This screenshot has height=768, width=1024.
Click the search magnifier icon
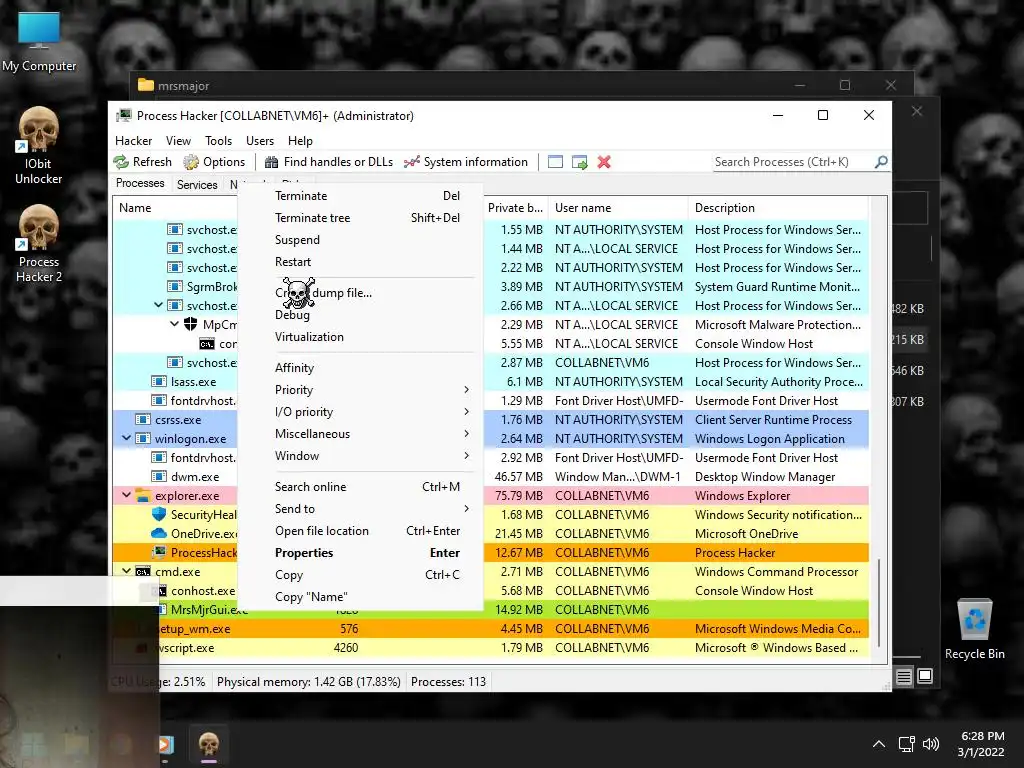tap(881, 161)
